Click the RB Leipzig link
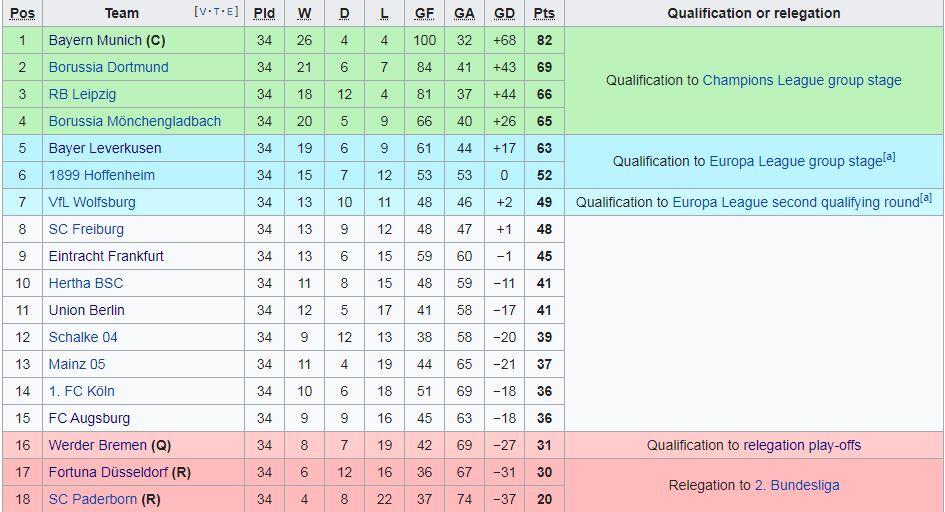The image size is (945, 512). [x=82, y=95]
